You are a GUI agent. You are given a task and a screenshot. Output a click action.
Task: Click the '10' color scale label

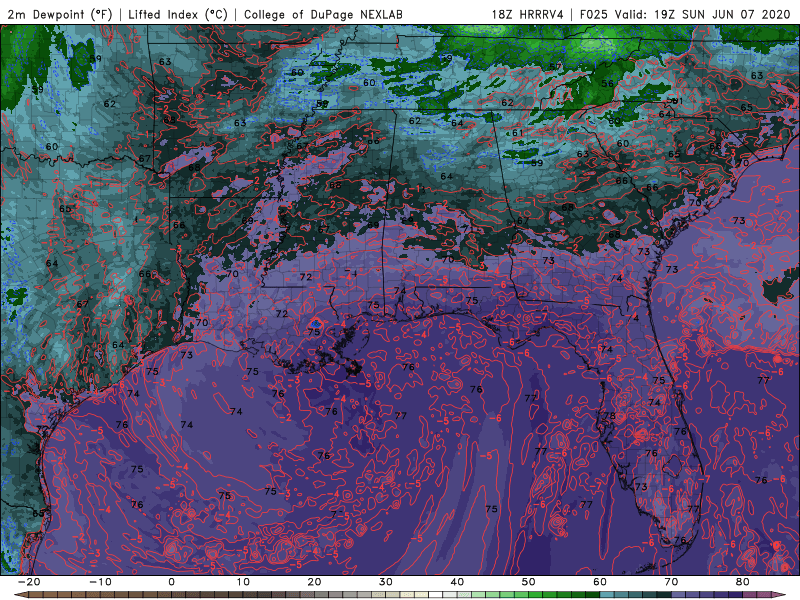[x=243, y=582]
